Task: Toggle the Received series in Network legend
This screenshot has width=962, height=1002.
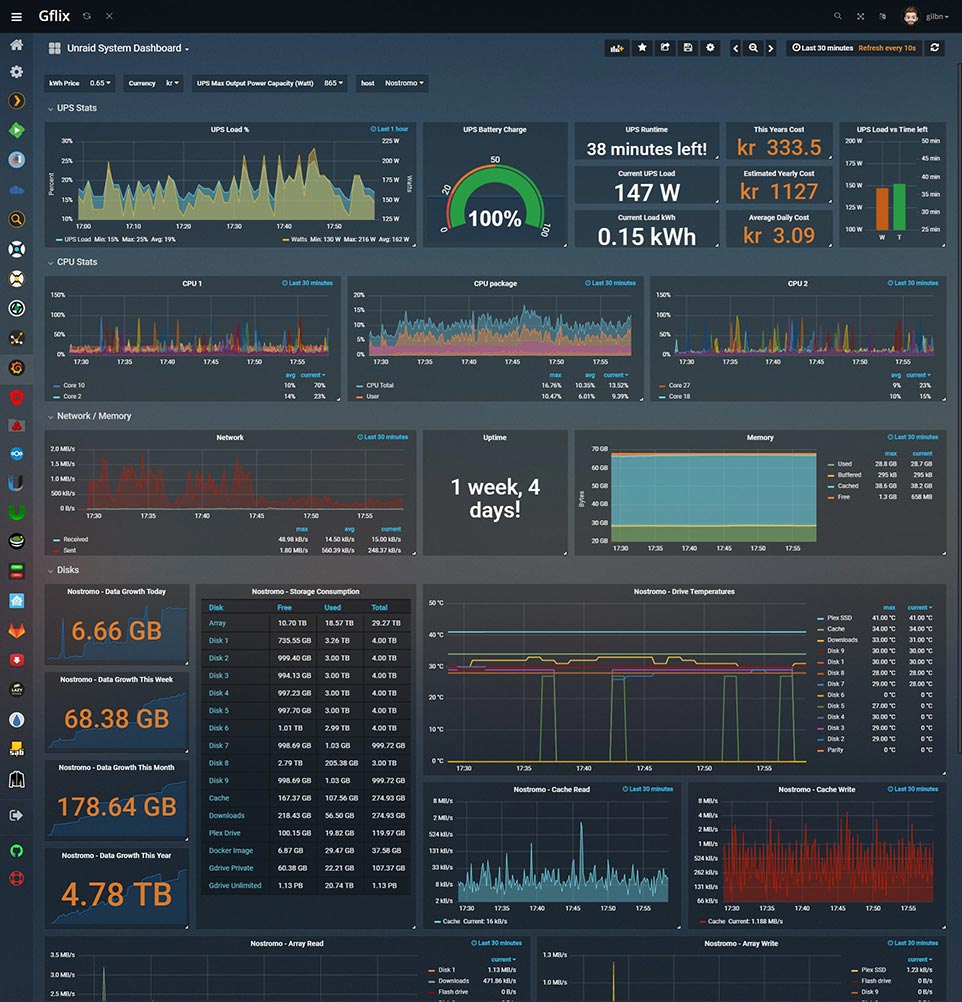Action: coord(75,539)
